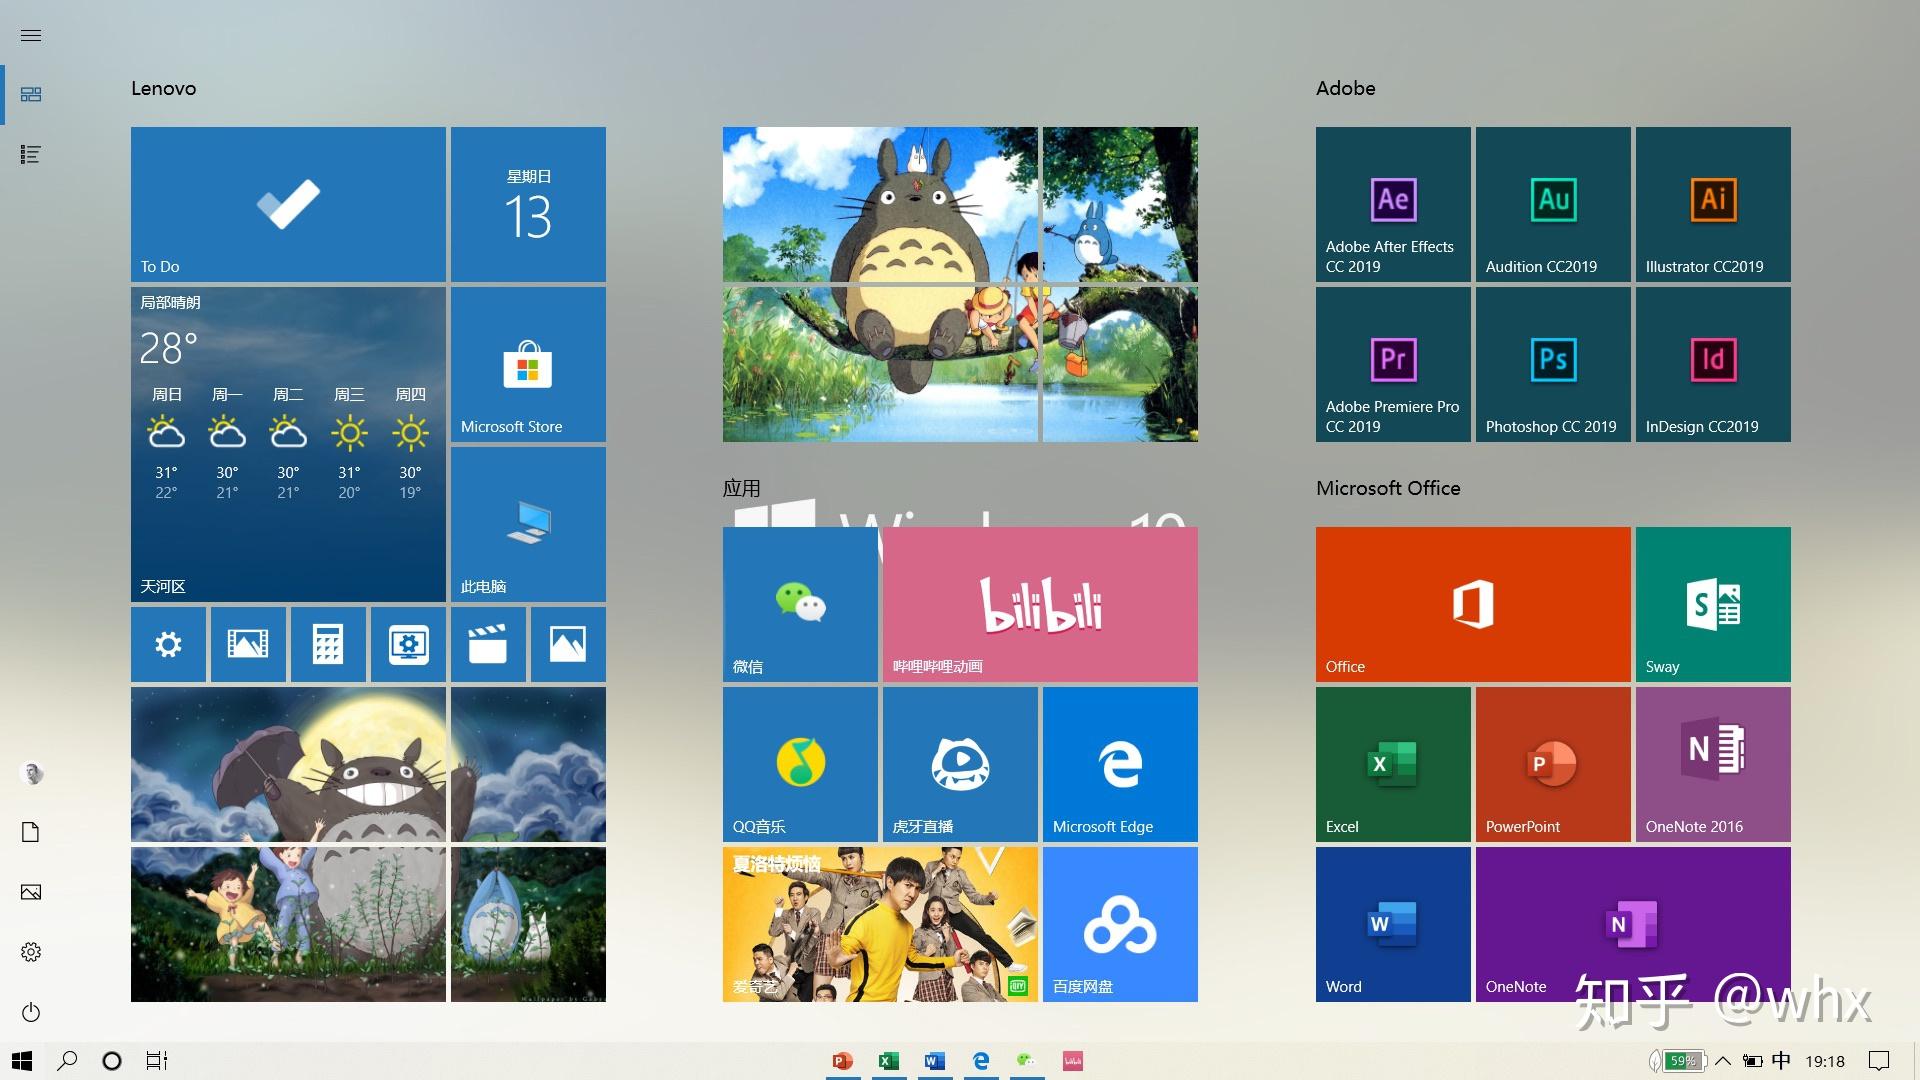
Task: Expand 应用 apps section header
Action: point(744,488)
